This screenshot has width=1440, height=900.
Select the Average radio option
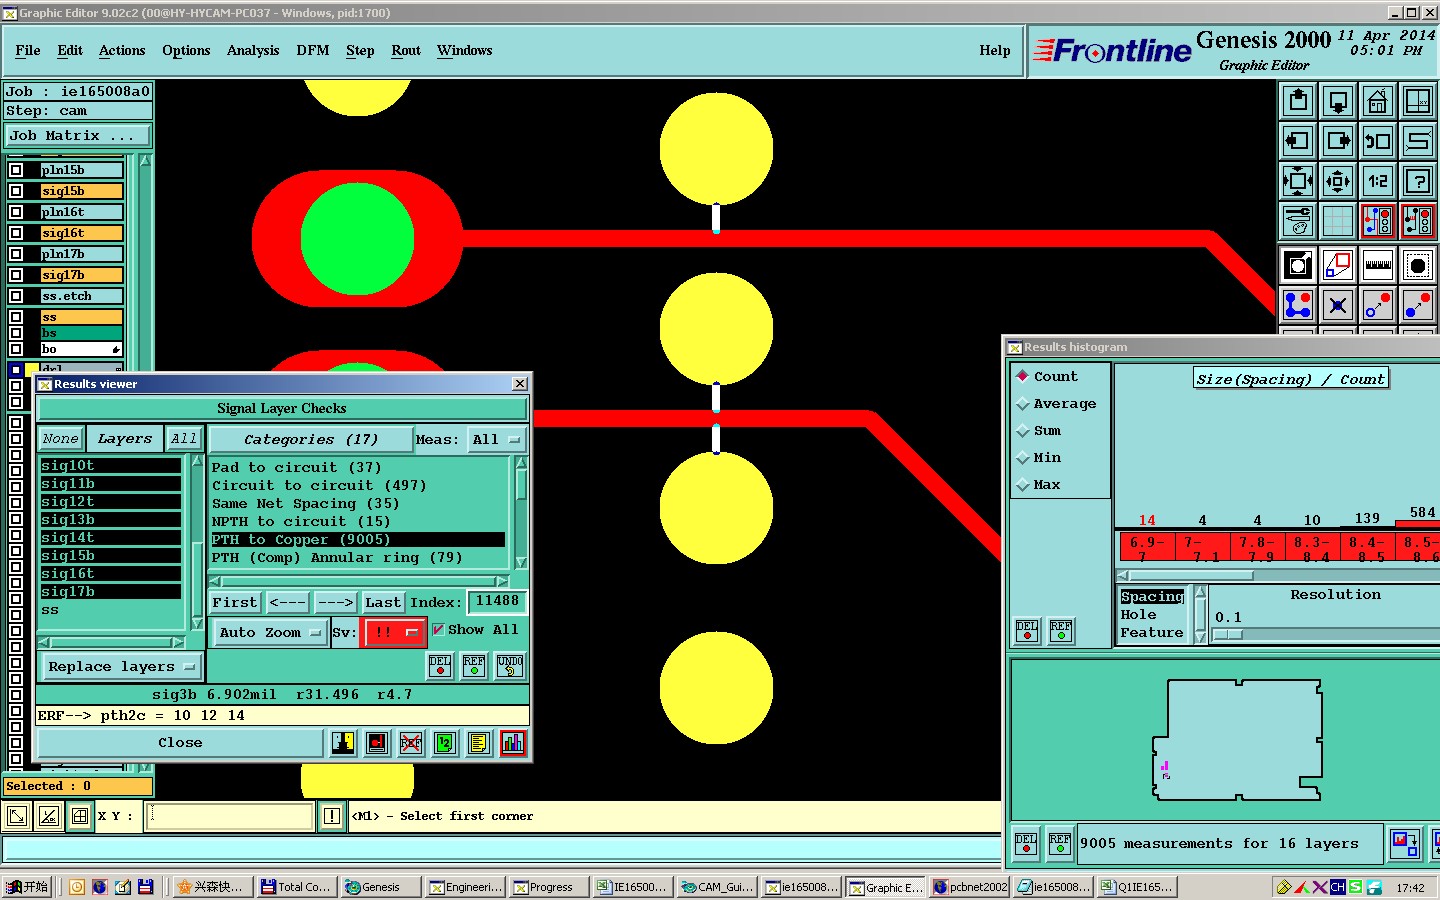[1022, 404]
